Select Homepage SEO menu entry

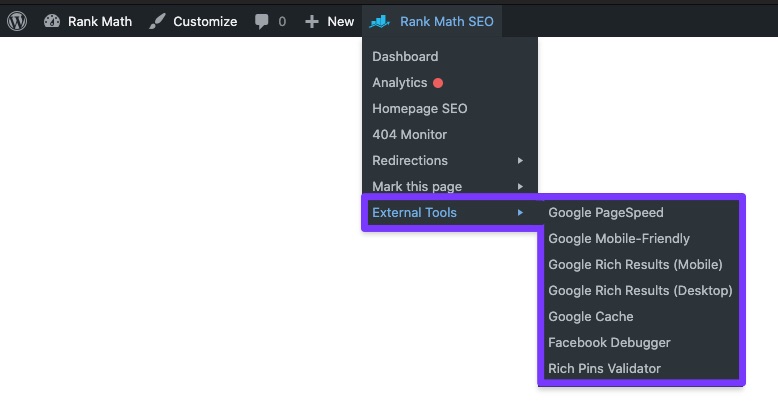[x=419, y=109]
